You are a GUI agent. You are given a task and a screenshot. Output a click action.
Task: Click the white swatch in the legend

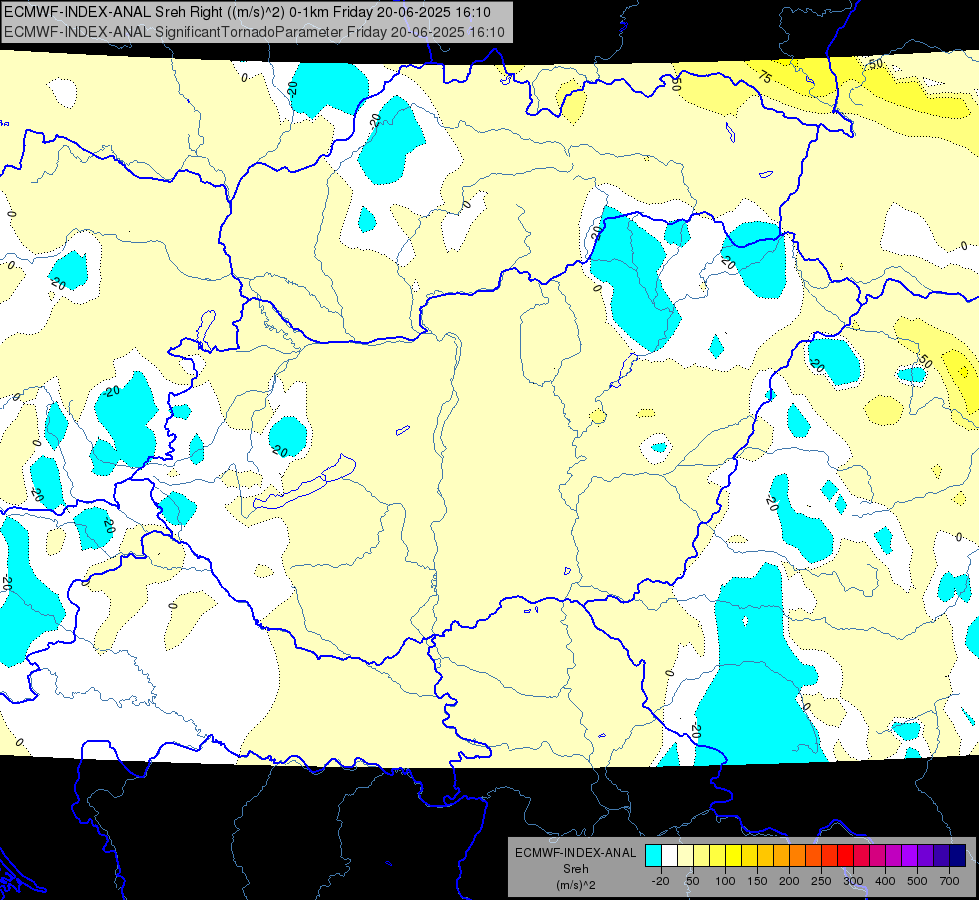coord(669,856)
